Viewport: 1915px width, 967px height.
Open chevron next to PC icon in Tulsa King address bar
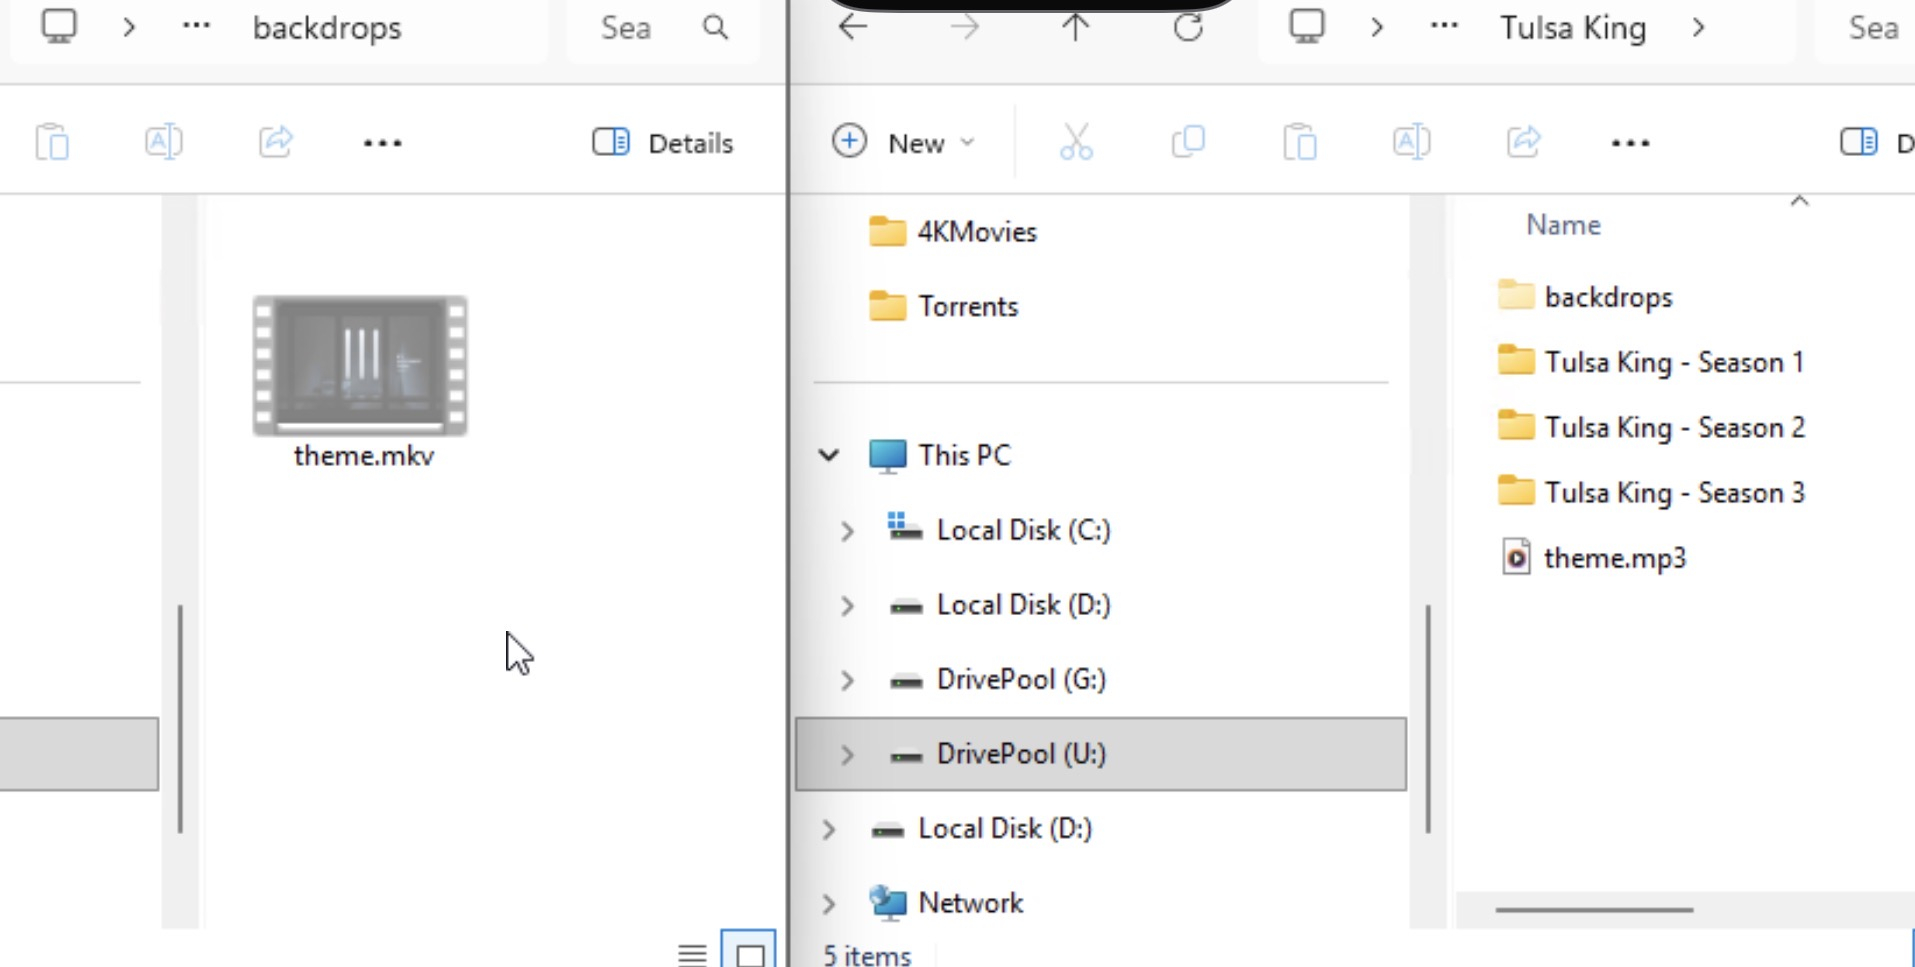1376,27
